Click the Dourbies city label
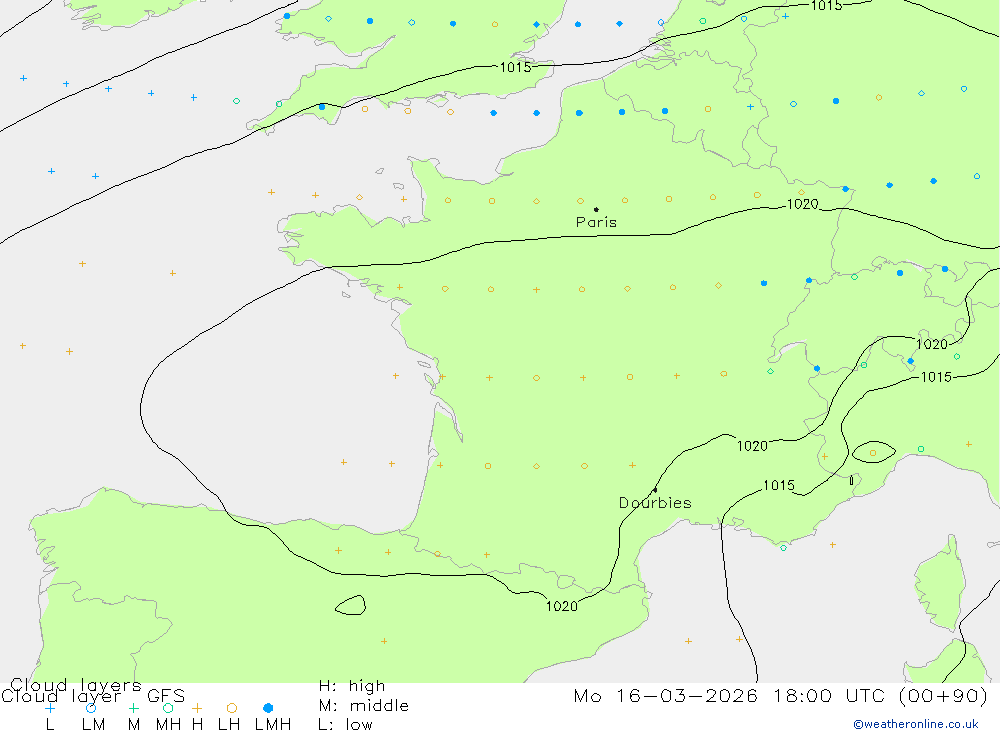 click(x=655, y=503)
